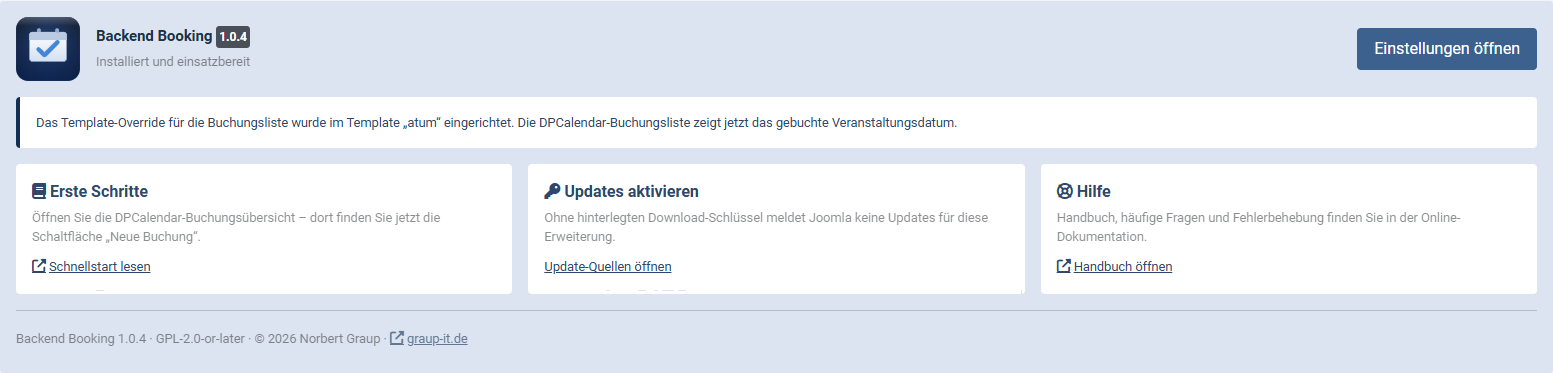Viewport: 1553px width, 373px height.
Task: Click footer text 'Backend Booking 1.0.4 · GPL-2.0-or-later'
Action: pos(130,339)
